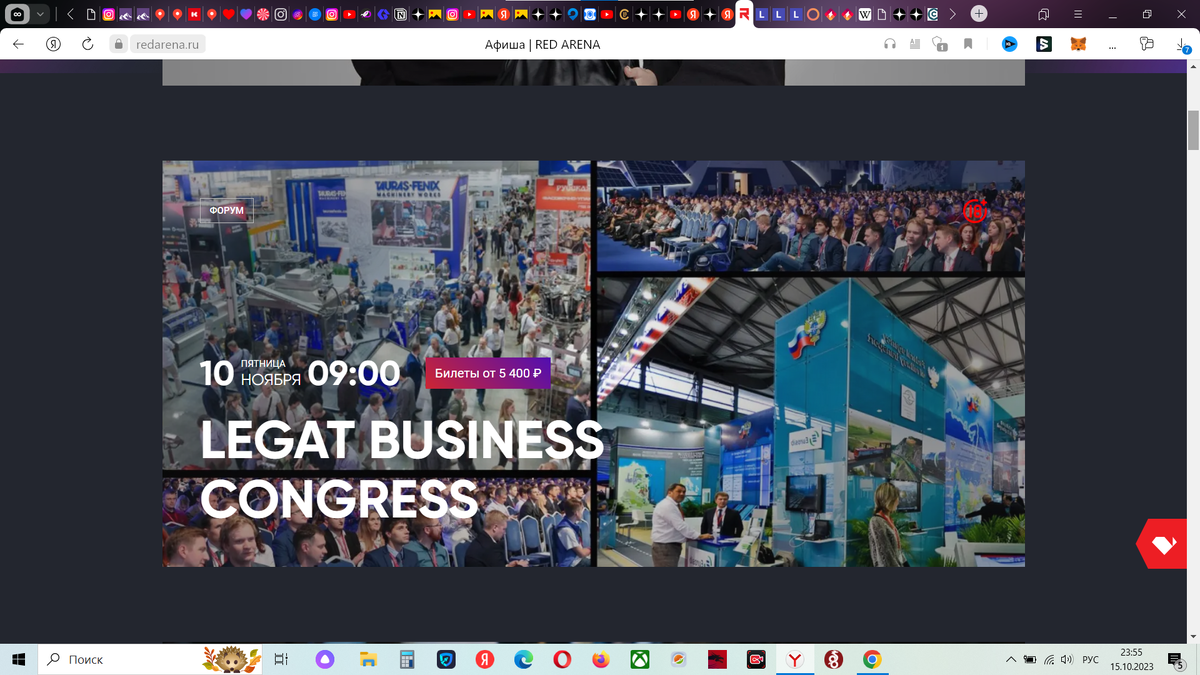Viewport: 1200px width, 675px height.
Task: Click the conference audience photo
Action: [x=811, y=216]
